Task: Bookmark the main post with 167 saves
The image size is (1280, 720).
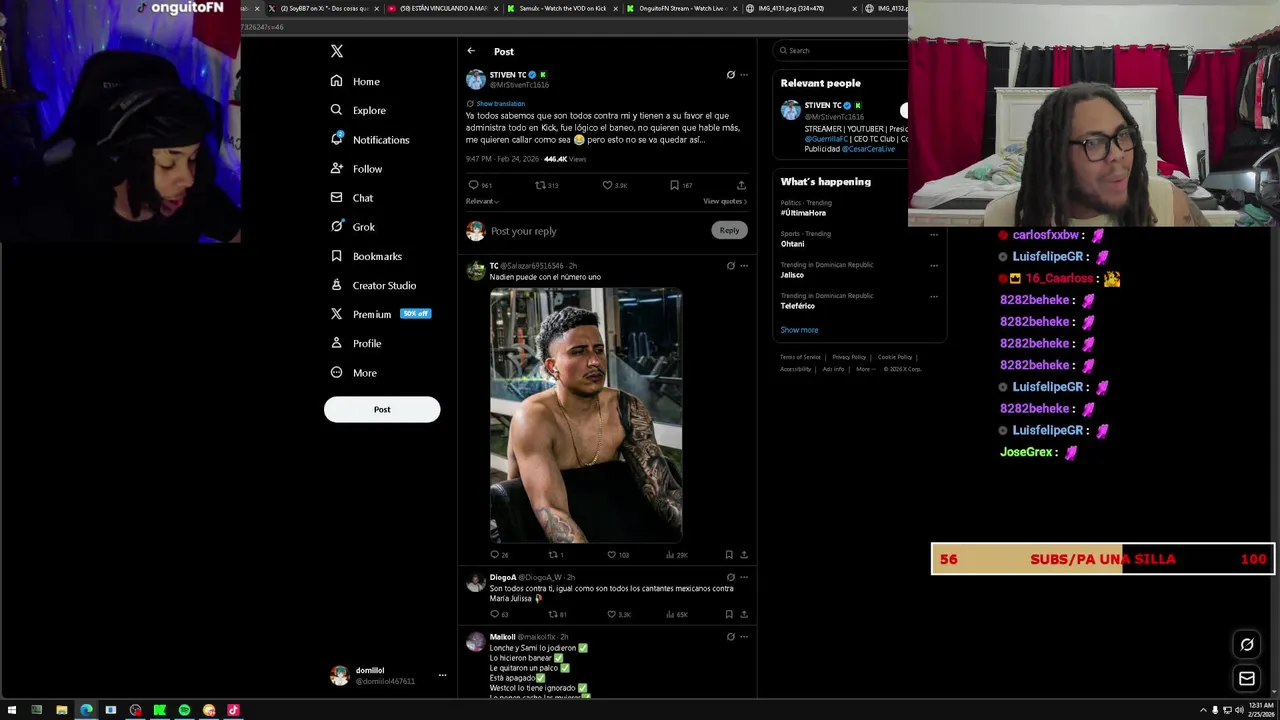Action: (x=674, y=185)
